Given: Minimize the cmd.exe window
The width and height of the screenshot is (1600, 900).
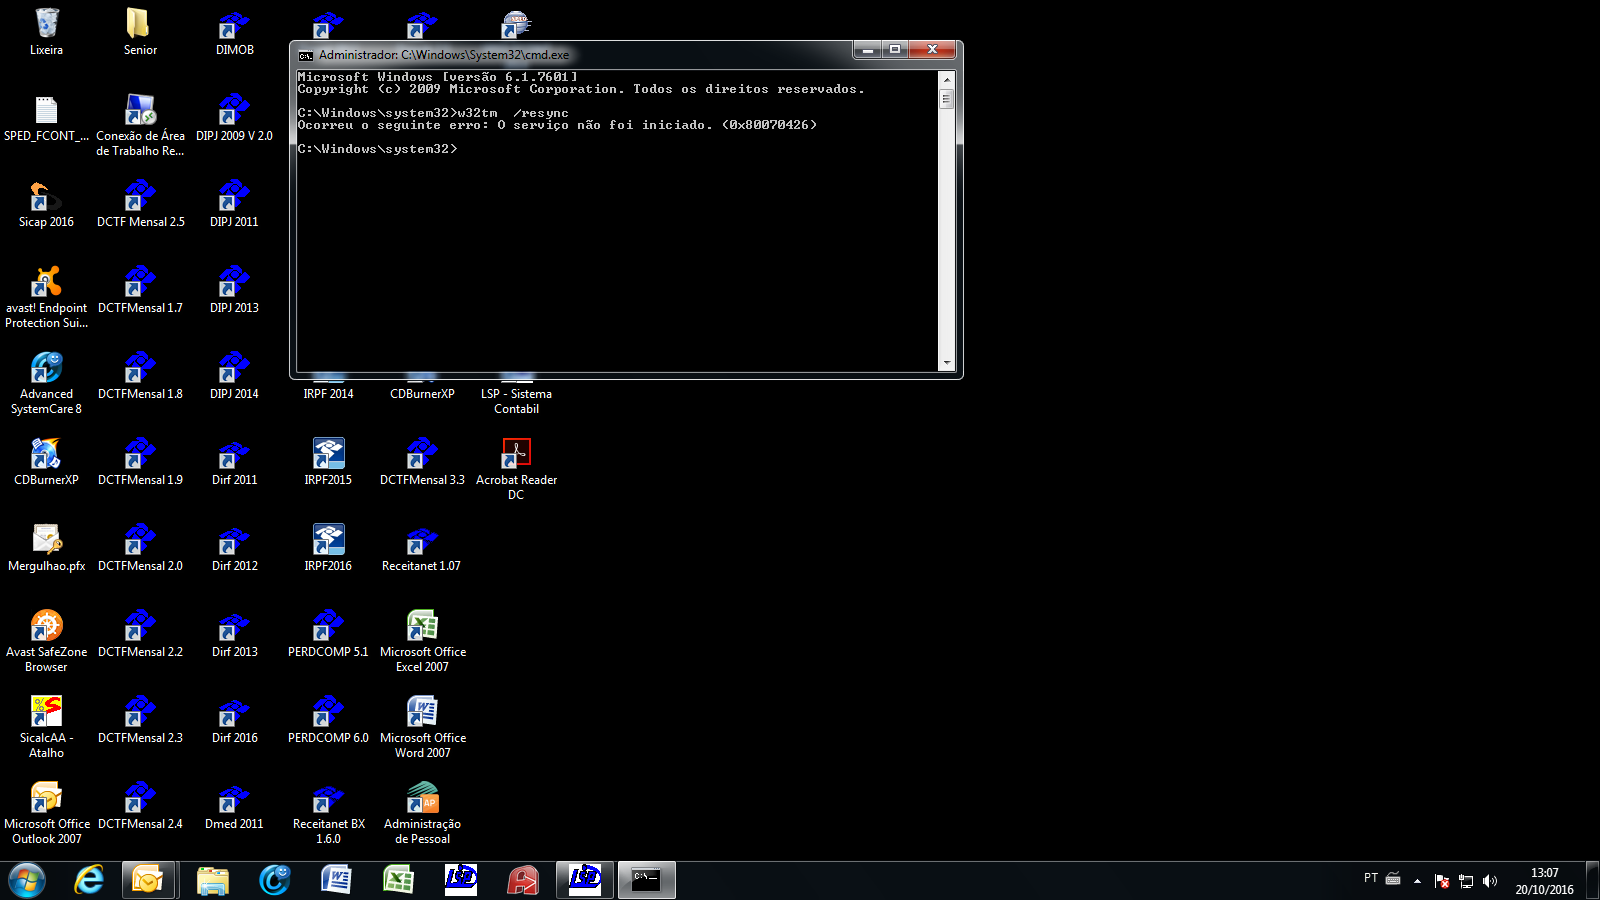Looking at the screenshot, I should pyautogui.click(x=867, y=49).
